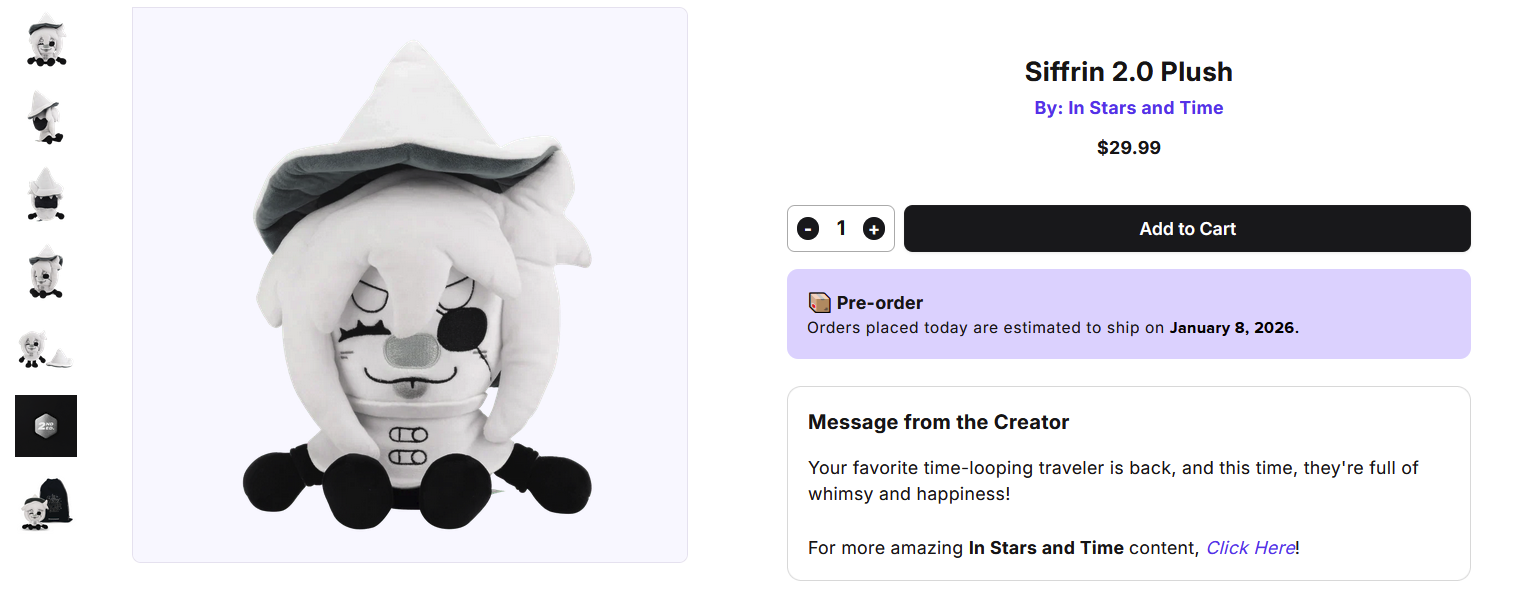The width and height of the screenshot is (1528, 595).
Task: Open the black hexagon badge thumbnail
Action: pos(46,426)
